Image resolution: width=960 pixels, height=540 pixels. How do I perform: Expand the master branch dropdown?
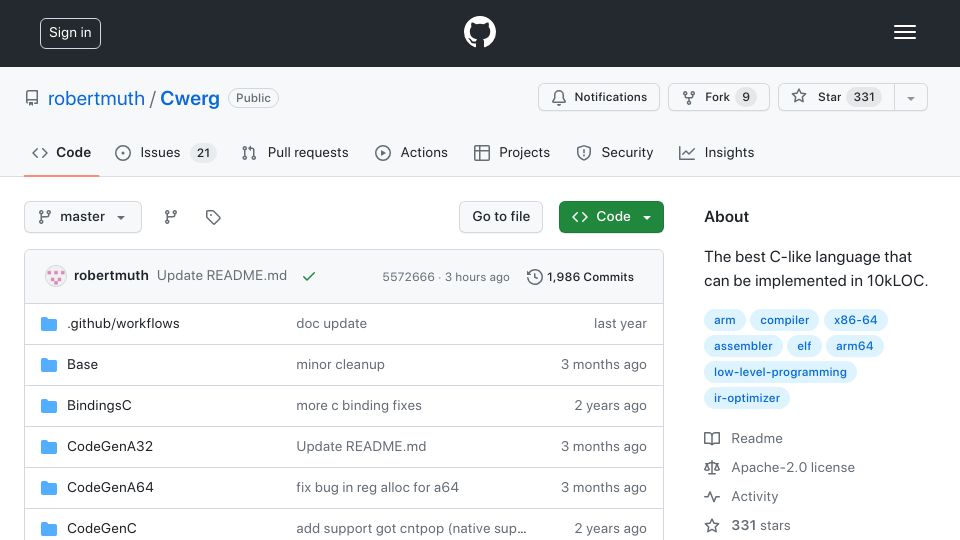(83, 217)
